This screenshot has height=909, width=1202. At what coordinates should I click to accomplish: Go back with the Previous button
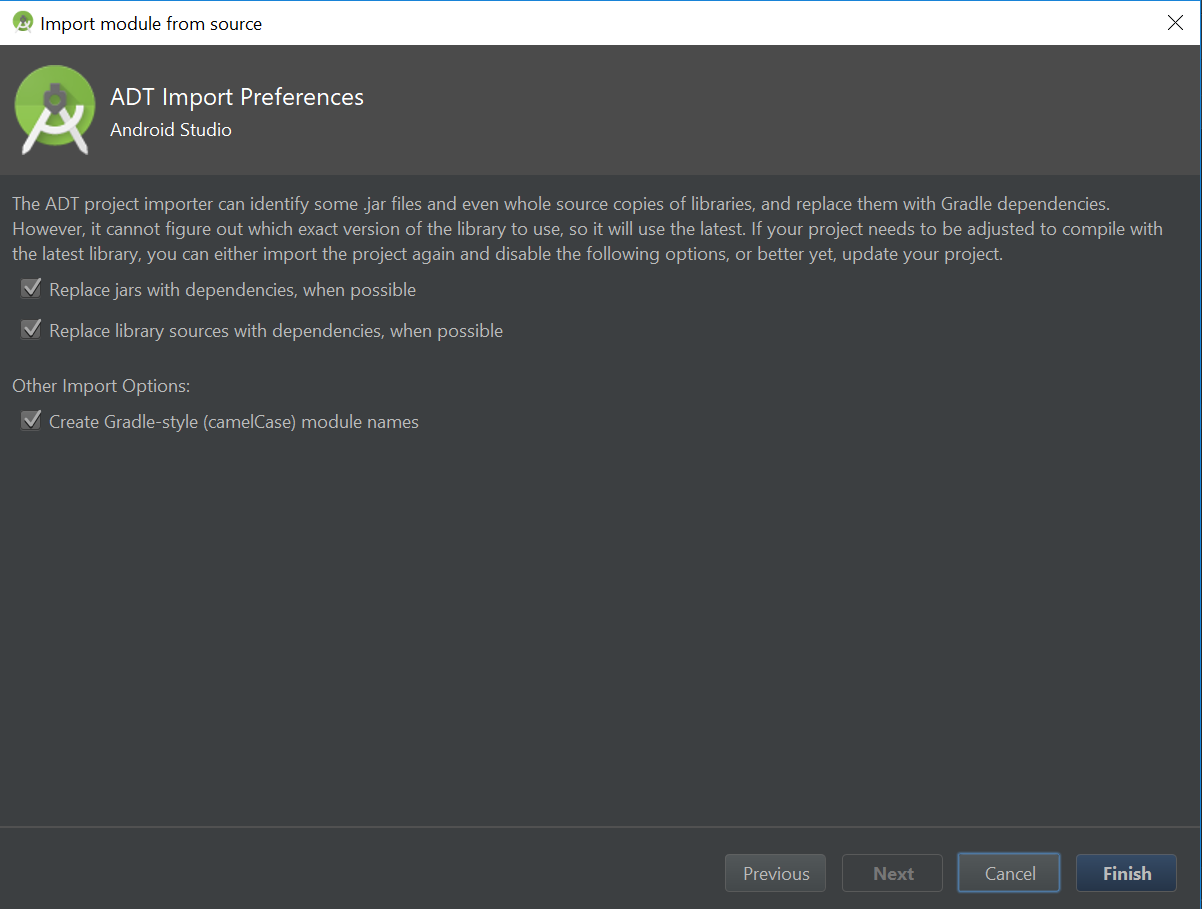(x=775, y=873)
